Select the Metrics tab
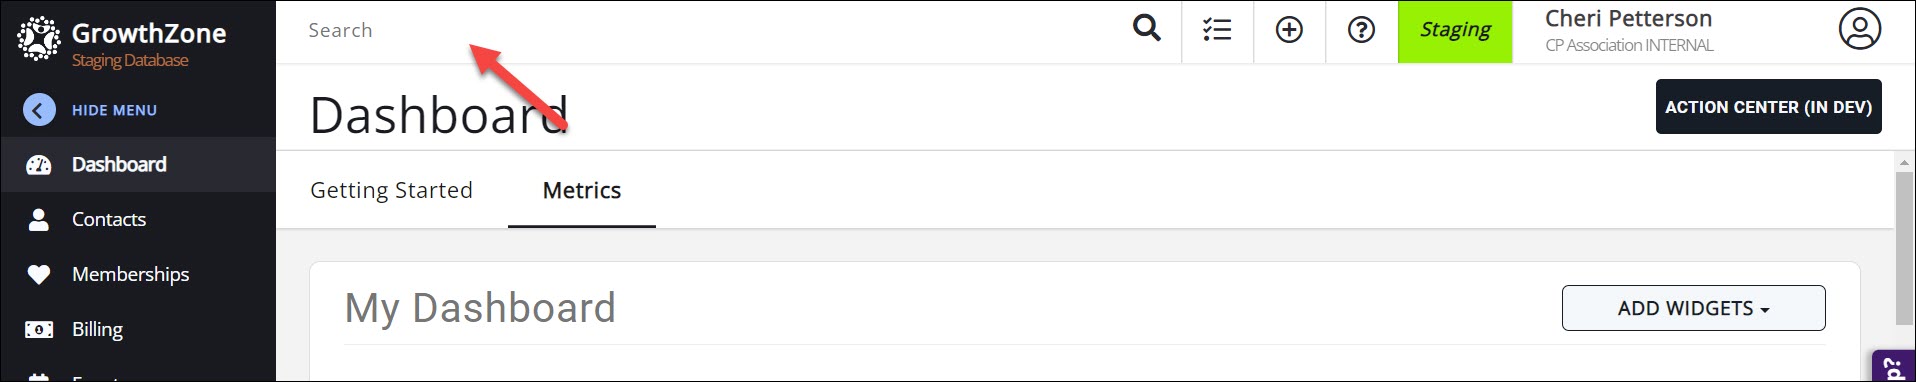Image resolution: width=1916 pixels, height=382 pixels. [582, 190]
